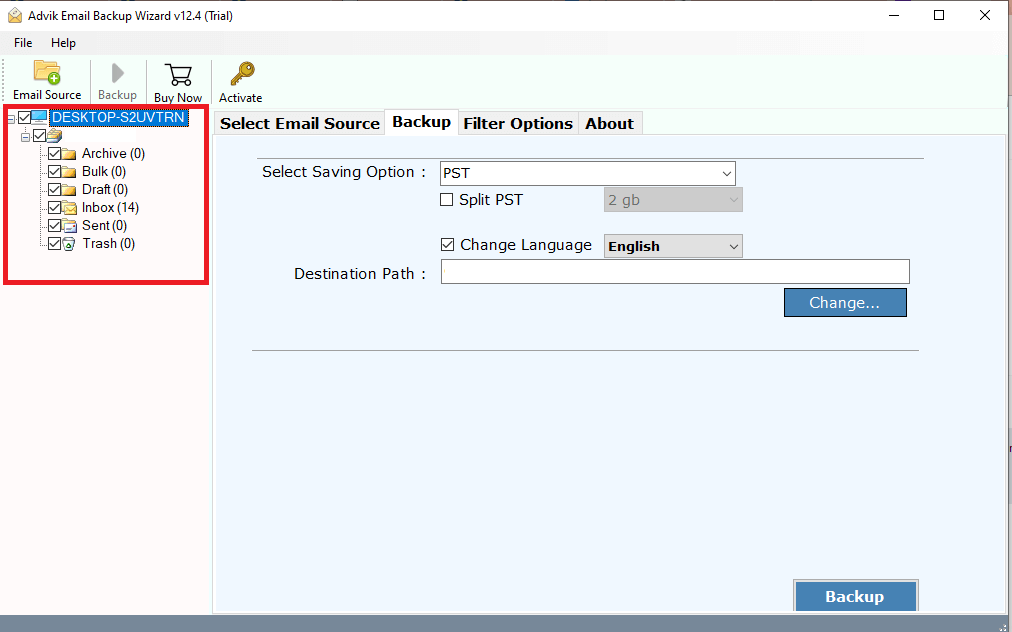Minimize the Advik Email Backup Wizard window
The image size is (1012, 632).
tap(894, 15)
